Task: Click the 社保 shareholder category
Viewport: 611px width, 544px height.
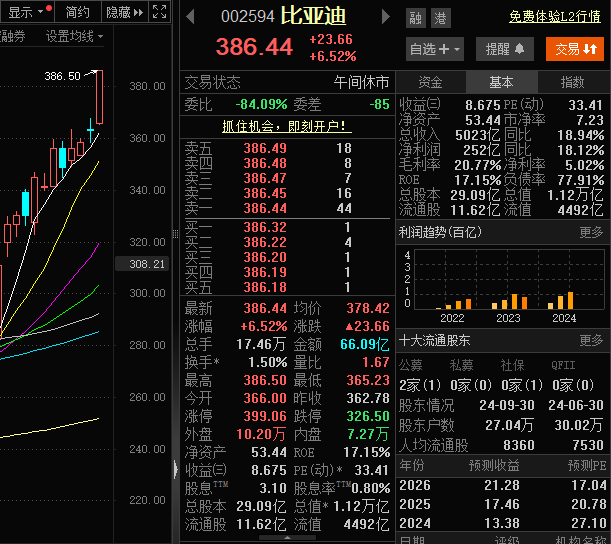Action: click(x=512, y=366)
